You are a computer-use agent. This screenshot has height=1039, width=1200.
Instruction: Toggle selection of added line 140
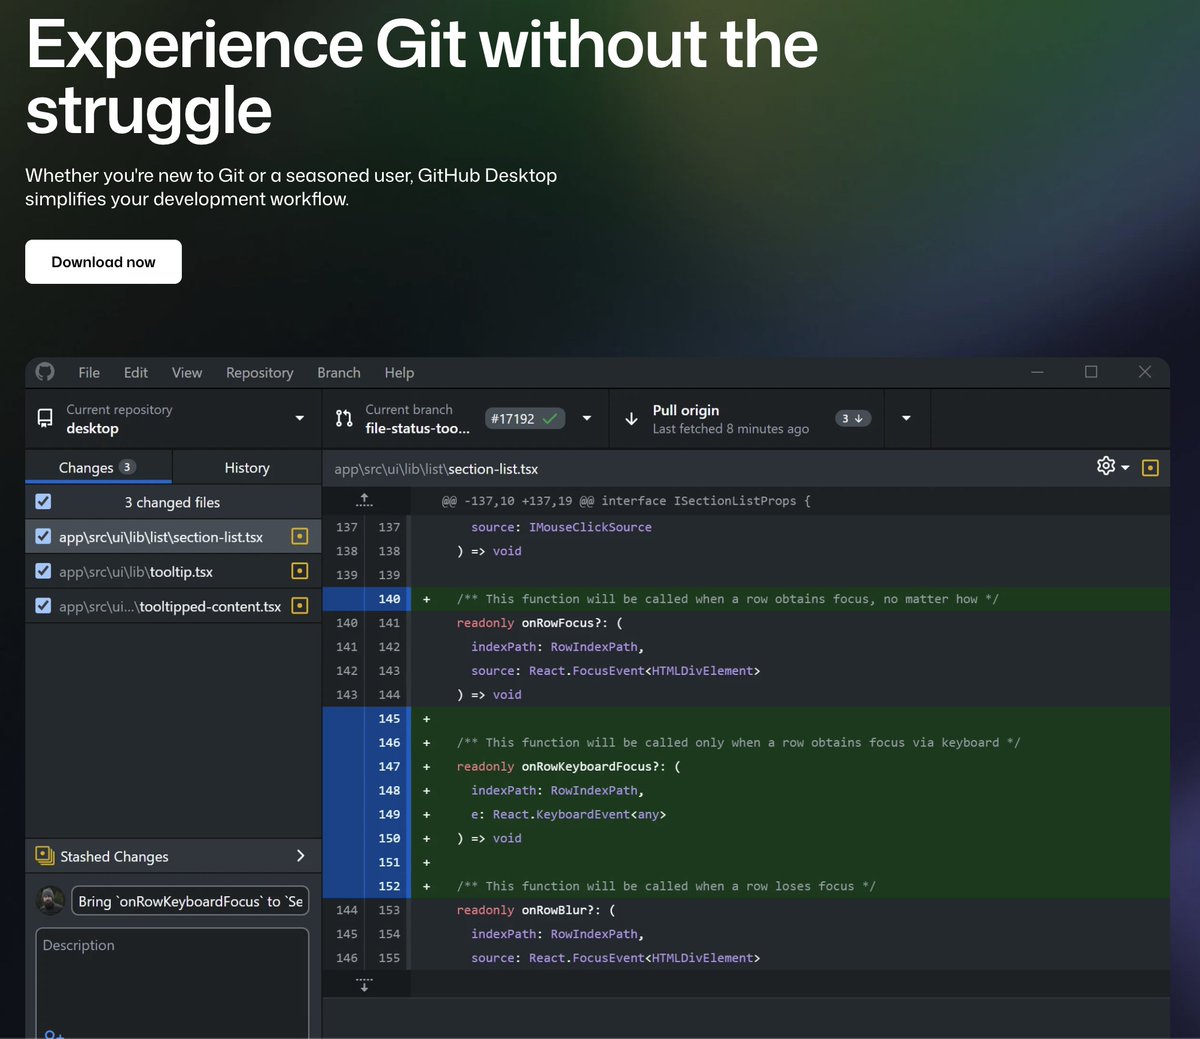pyautogui.click(x=366, y=599)
